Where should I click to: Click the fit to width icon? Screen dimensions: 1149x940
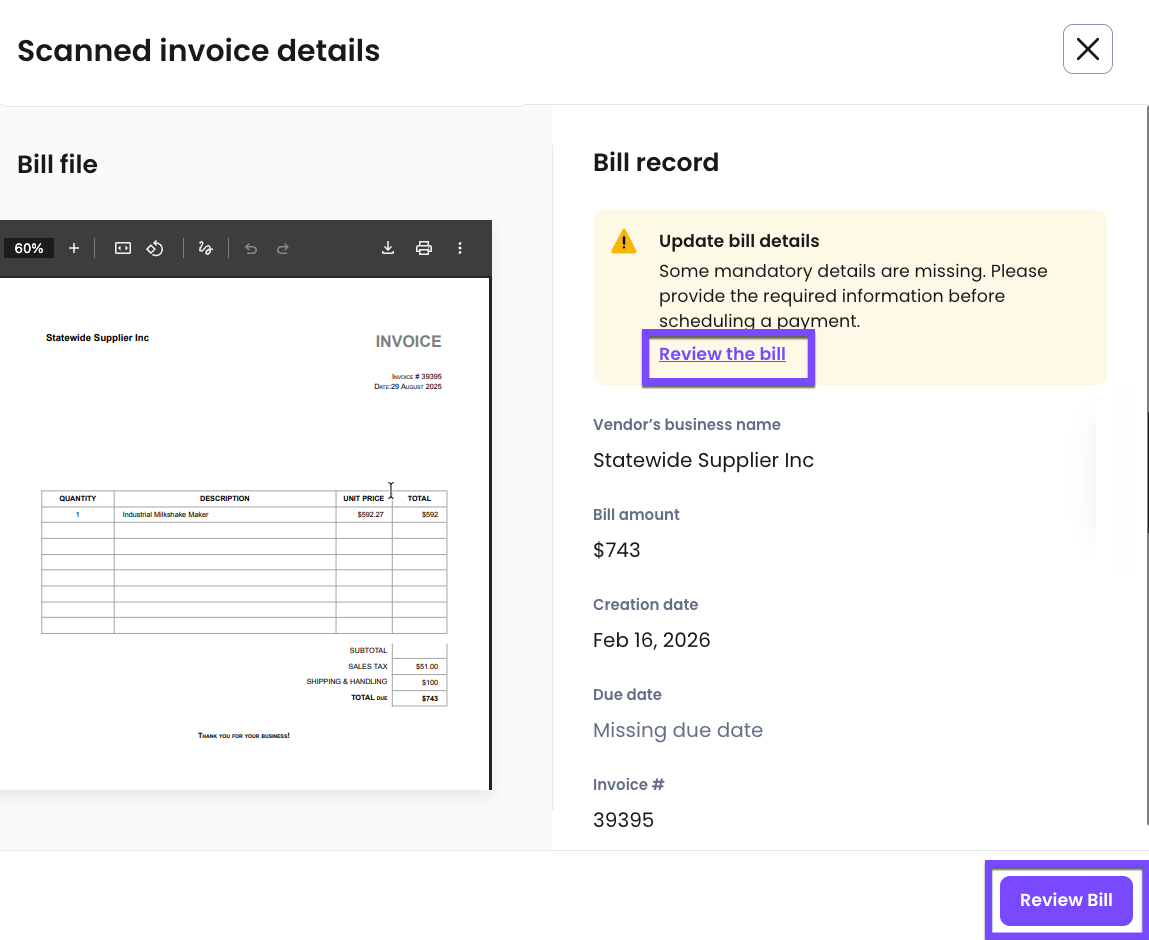tap(123, 248)
